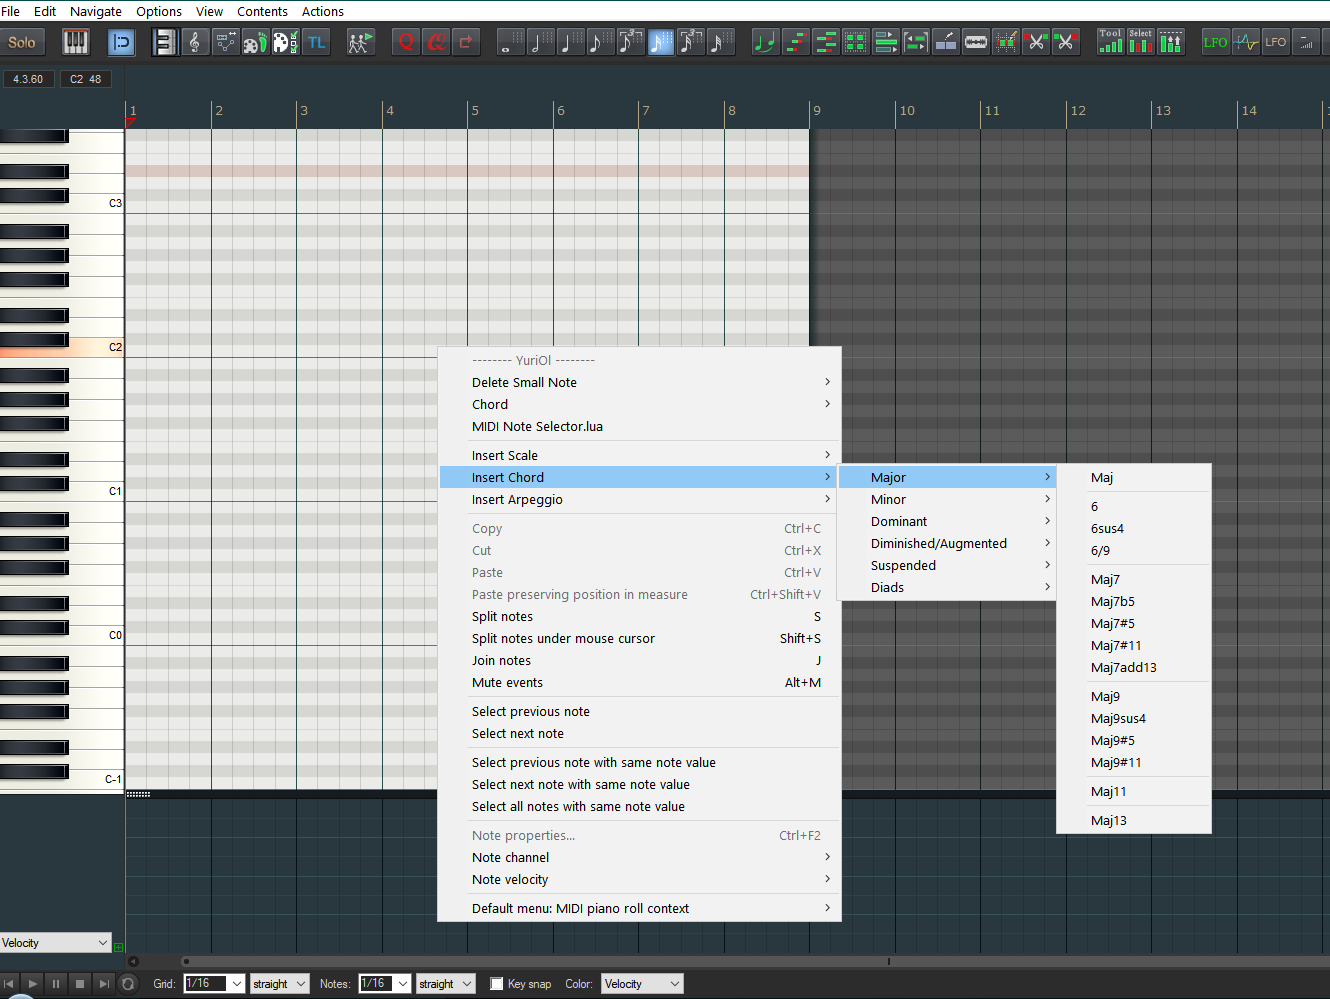Click the horizontal scrollbar left arrow
The height and width of the screenshot is (999, 1330).
pos(133,962)
